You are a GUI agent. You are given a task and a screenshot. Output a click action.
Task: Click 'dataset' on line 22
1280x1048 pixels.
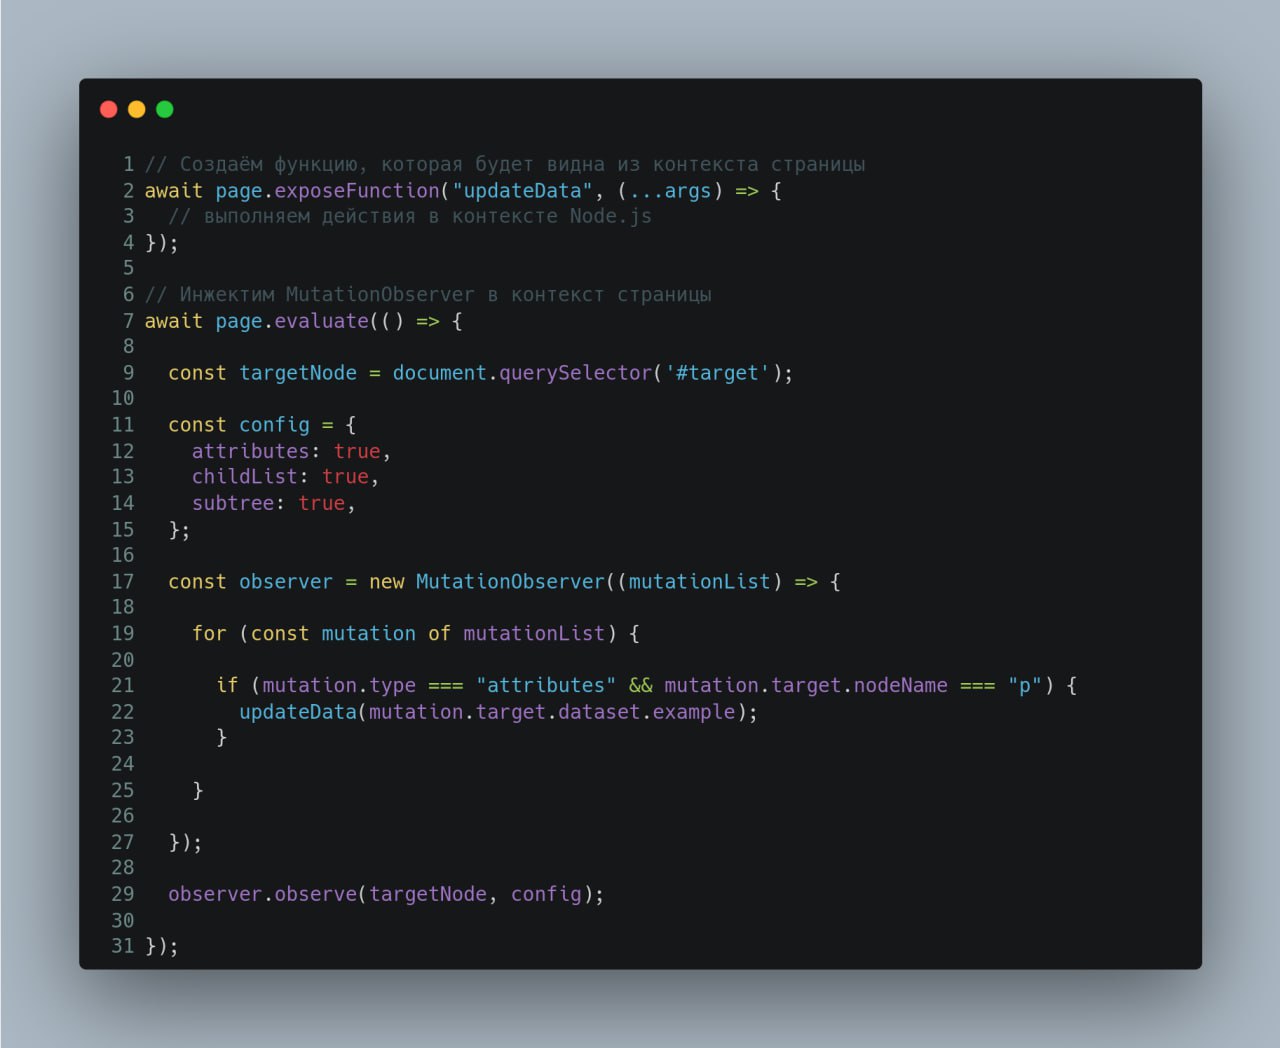[599, 712]
